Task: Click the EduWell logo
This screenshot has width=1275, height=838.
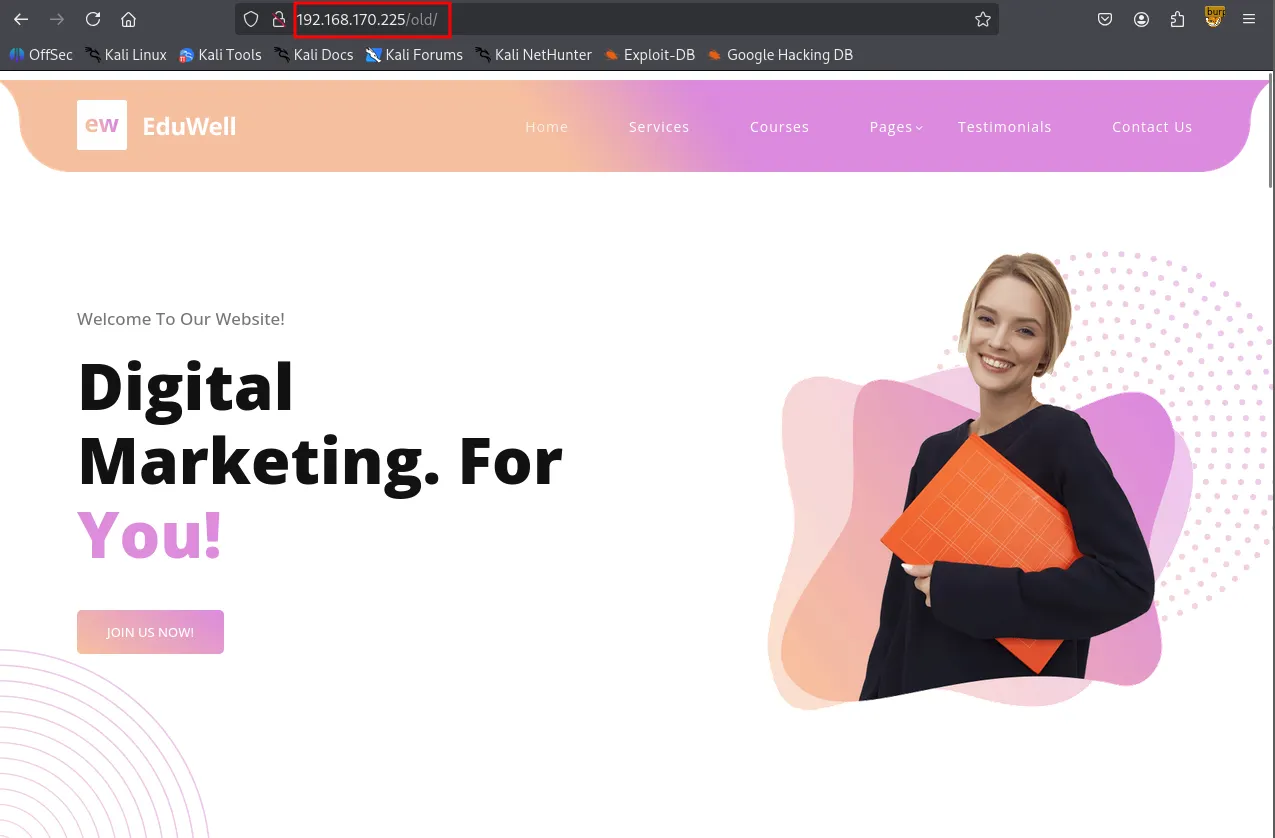Action: pyautogui.click(x=157, y=125)
